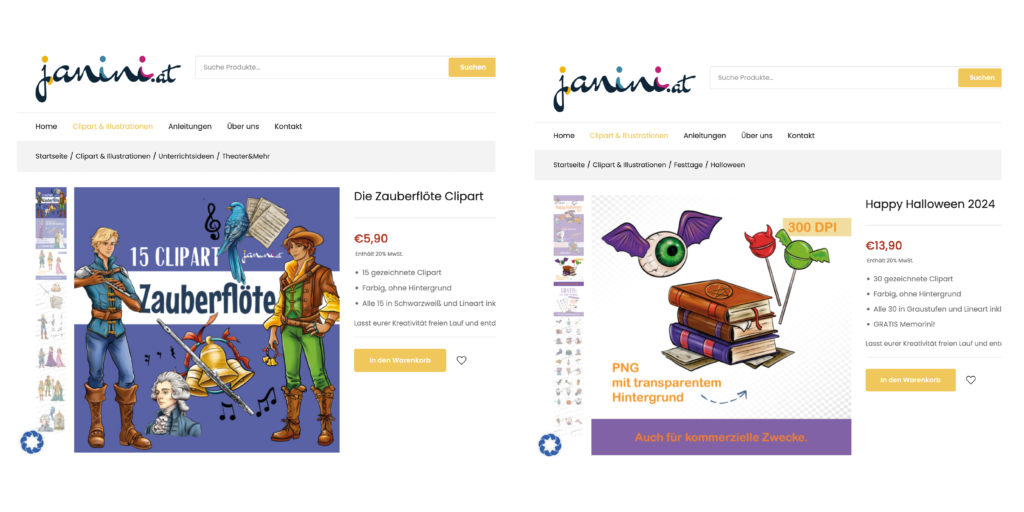Open the janini.at logo on right page

[624, 88]
